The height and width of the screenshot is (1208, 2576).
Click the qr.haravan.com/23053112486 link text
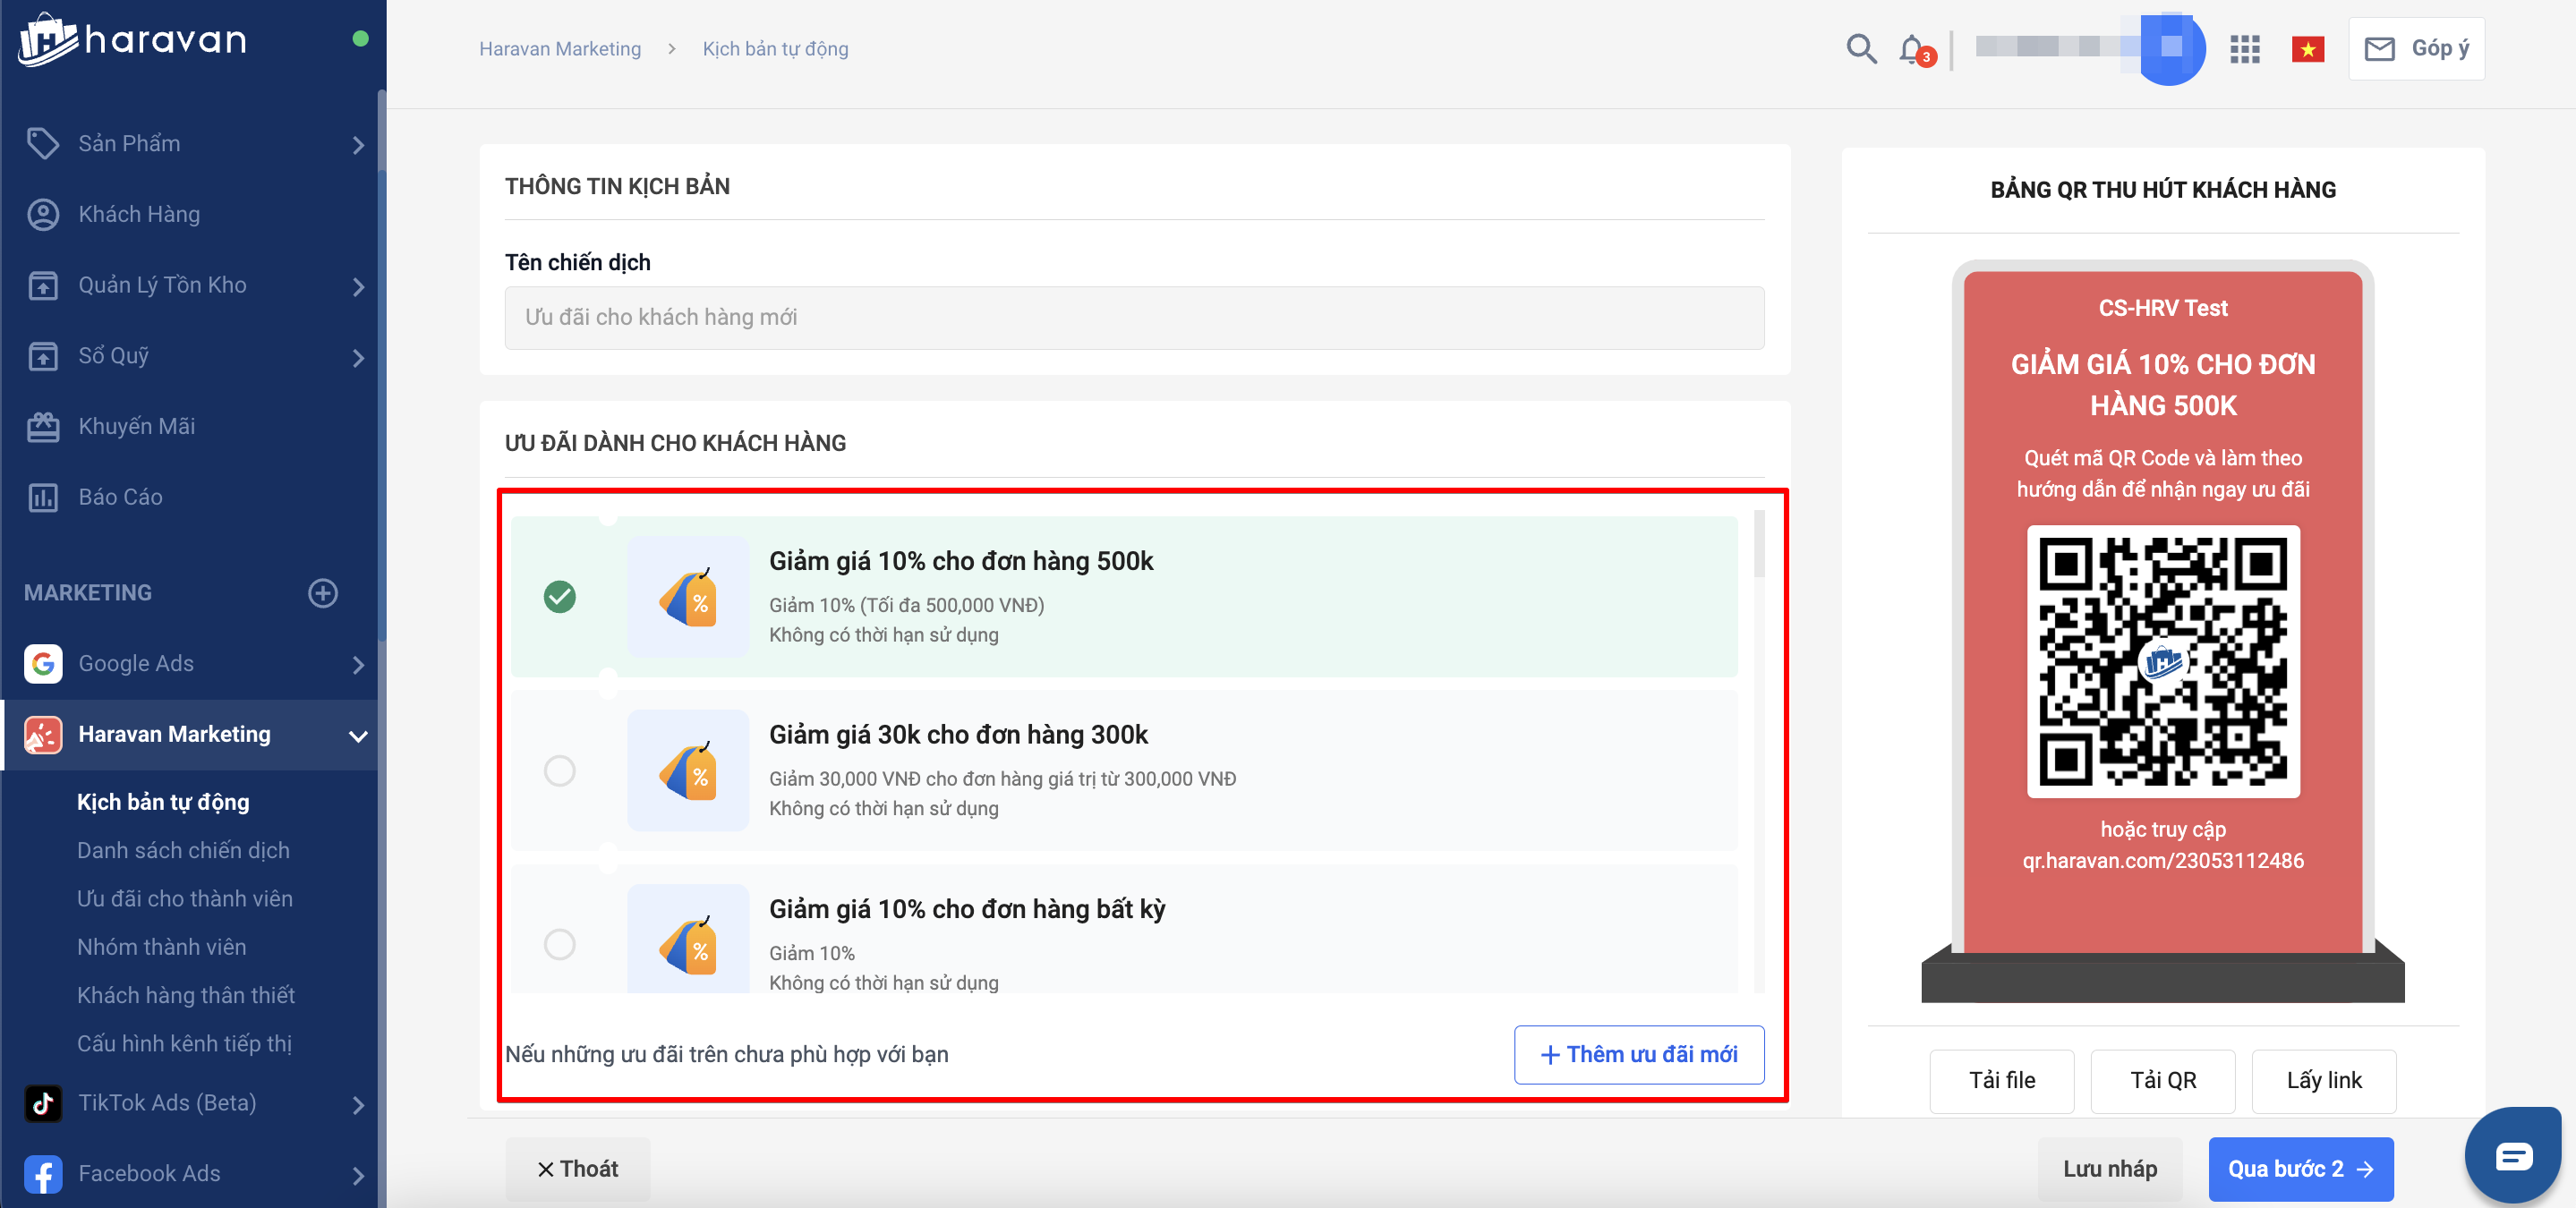tap(2163, 860)
